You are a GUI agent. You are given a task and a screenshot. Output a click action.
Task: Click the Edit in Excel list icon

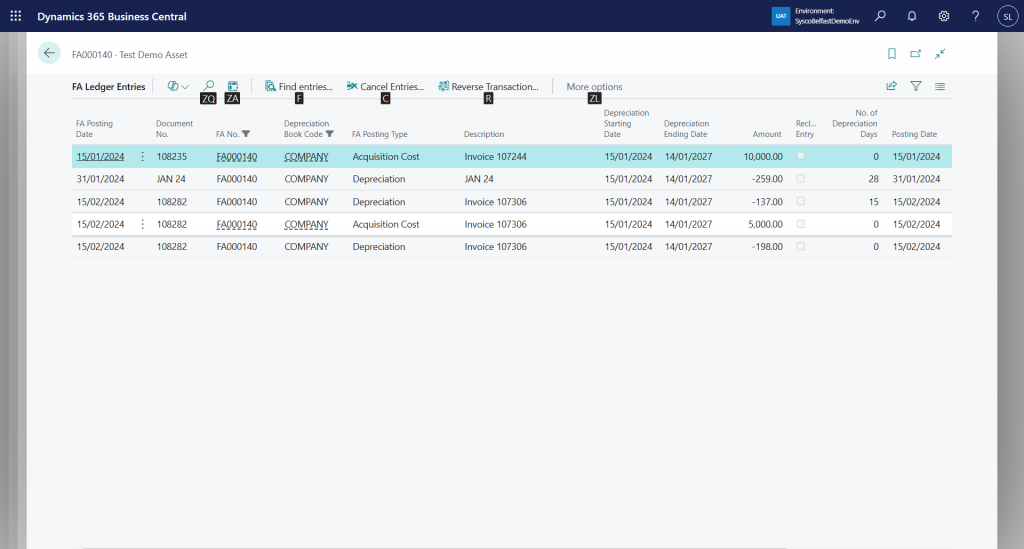[233, 87]
